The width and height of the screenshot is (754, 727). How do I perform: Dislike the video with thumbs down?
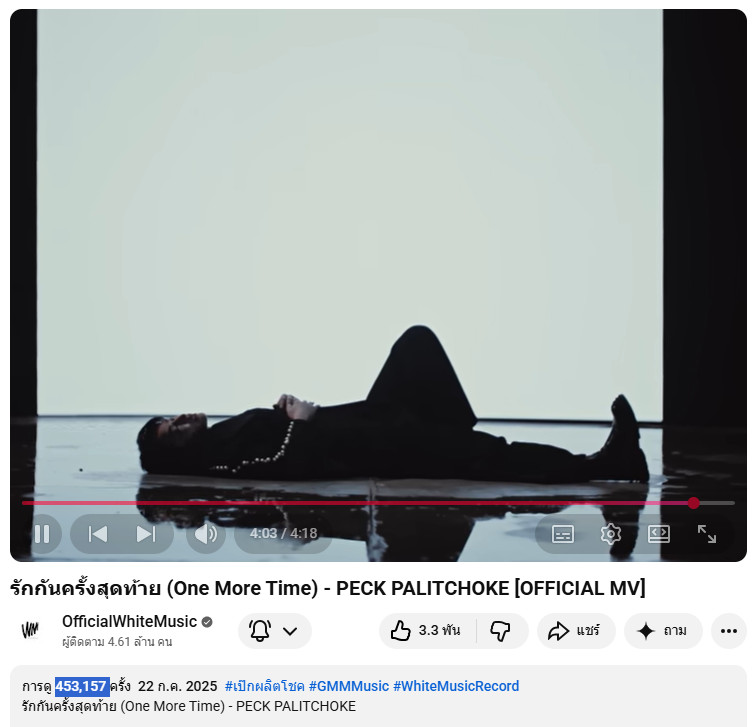[502, 631]
